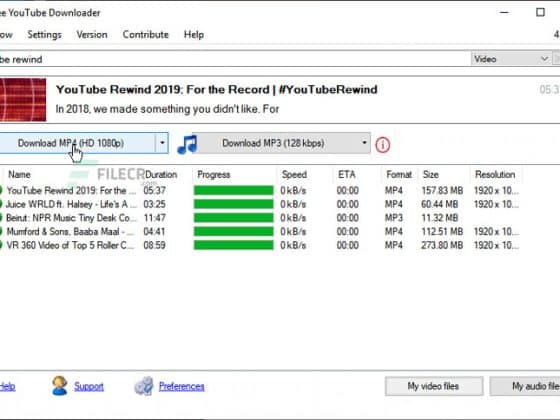This screenshot has height=420, width=560.
Task: Sort by the Resolution column header
Action: click(x=495, y=175)
